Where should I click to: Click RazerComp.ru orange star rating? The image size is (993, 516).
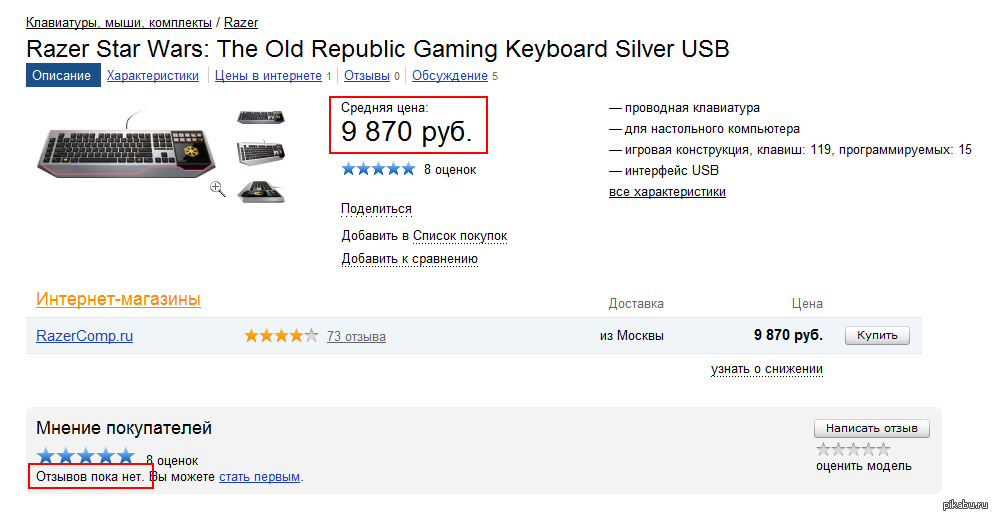click(x=281, y=336)
